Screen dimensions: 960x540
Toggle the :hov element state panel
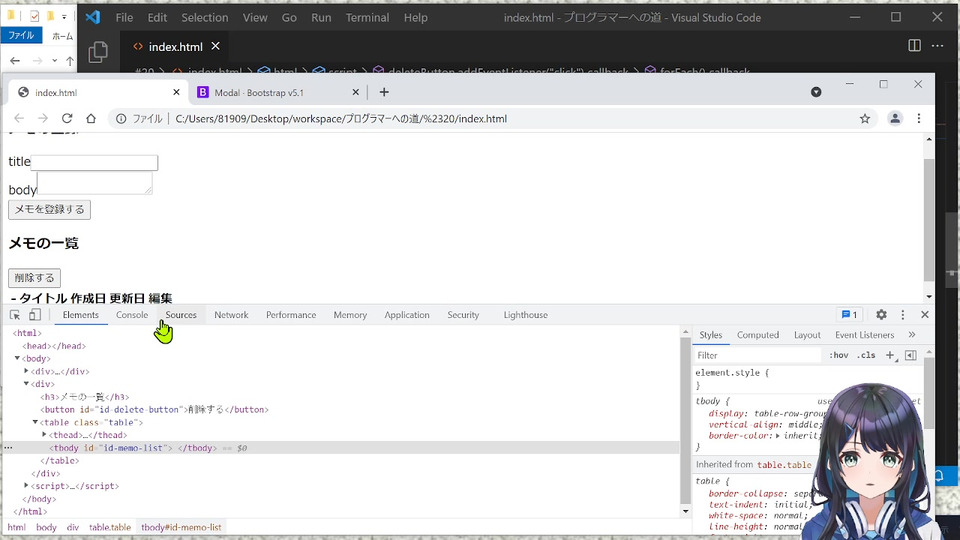coord(839,355)
